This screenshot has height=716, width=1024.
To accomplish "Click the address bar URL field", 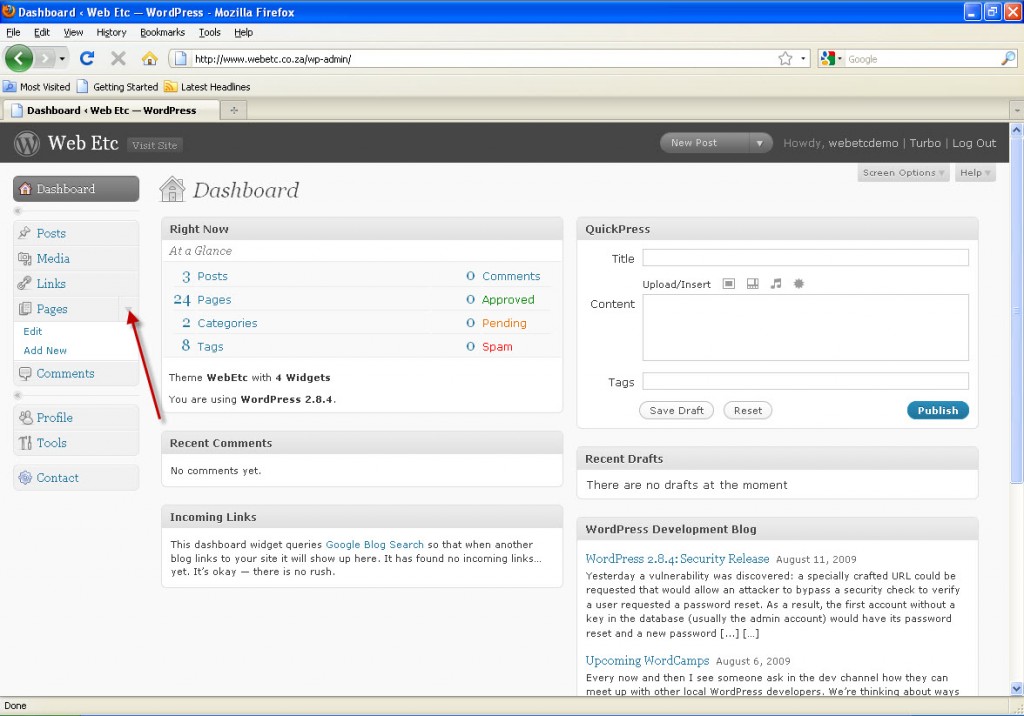I will (x=482, y=59).
